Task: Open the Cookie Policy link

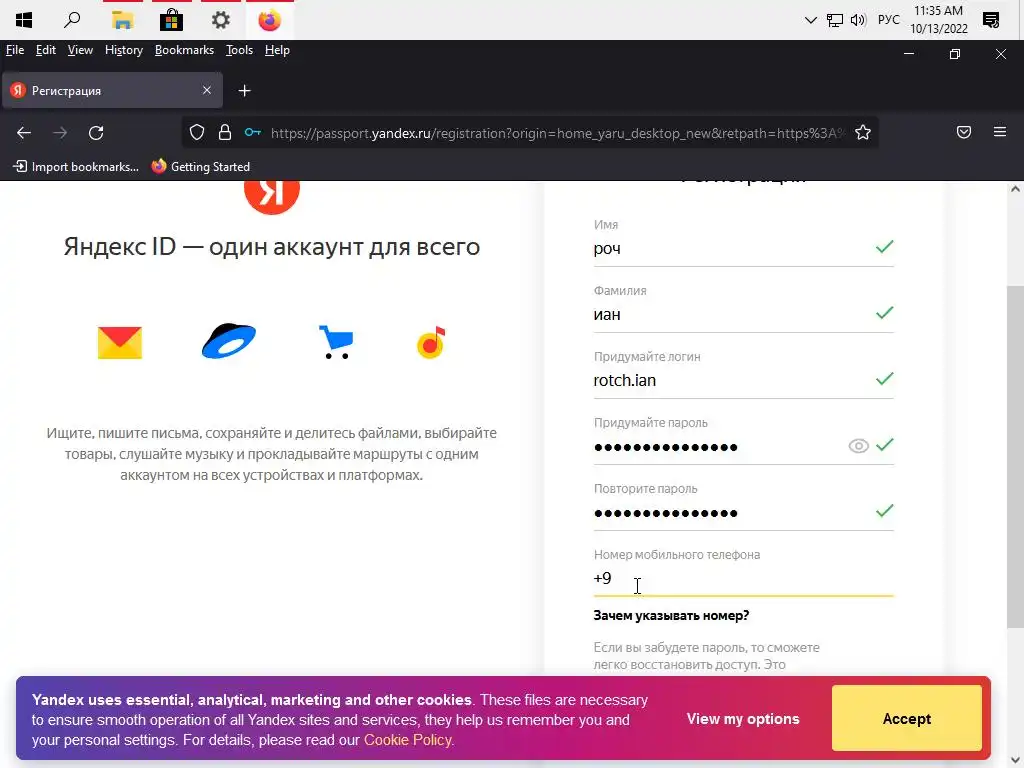Action: point(408,740)
